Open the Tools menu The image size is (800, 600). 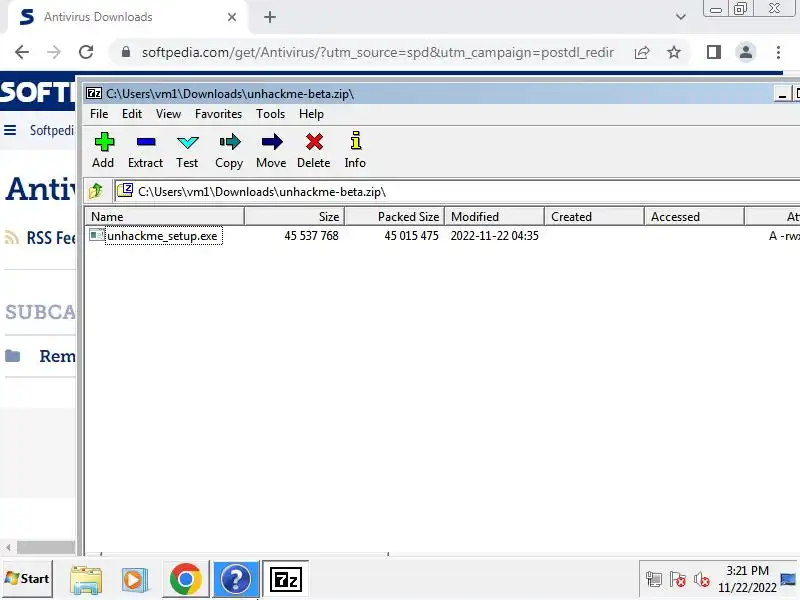click(x=270, y=114)
